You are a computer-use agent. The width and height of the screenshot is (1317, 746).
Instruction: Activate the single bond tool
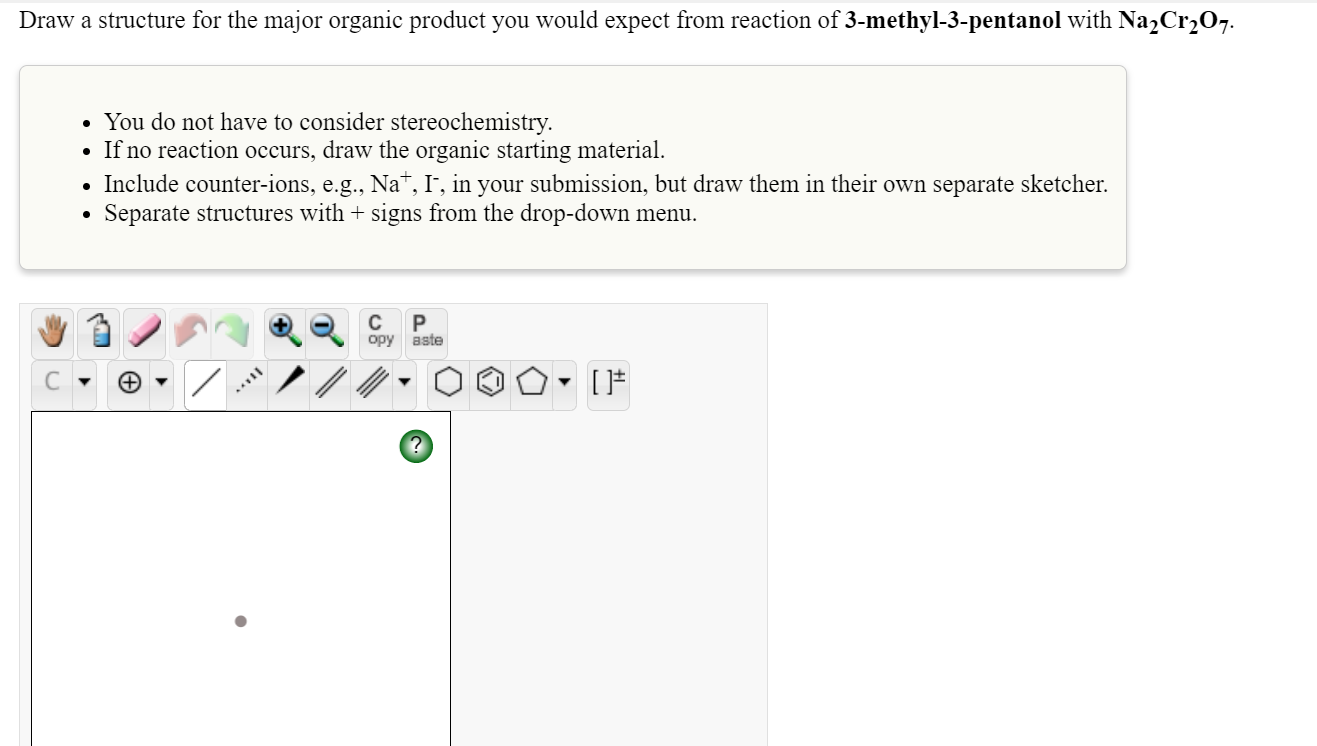click(x=203, y=383)
